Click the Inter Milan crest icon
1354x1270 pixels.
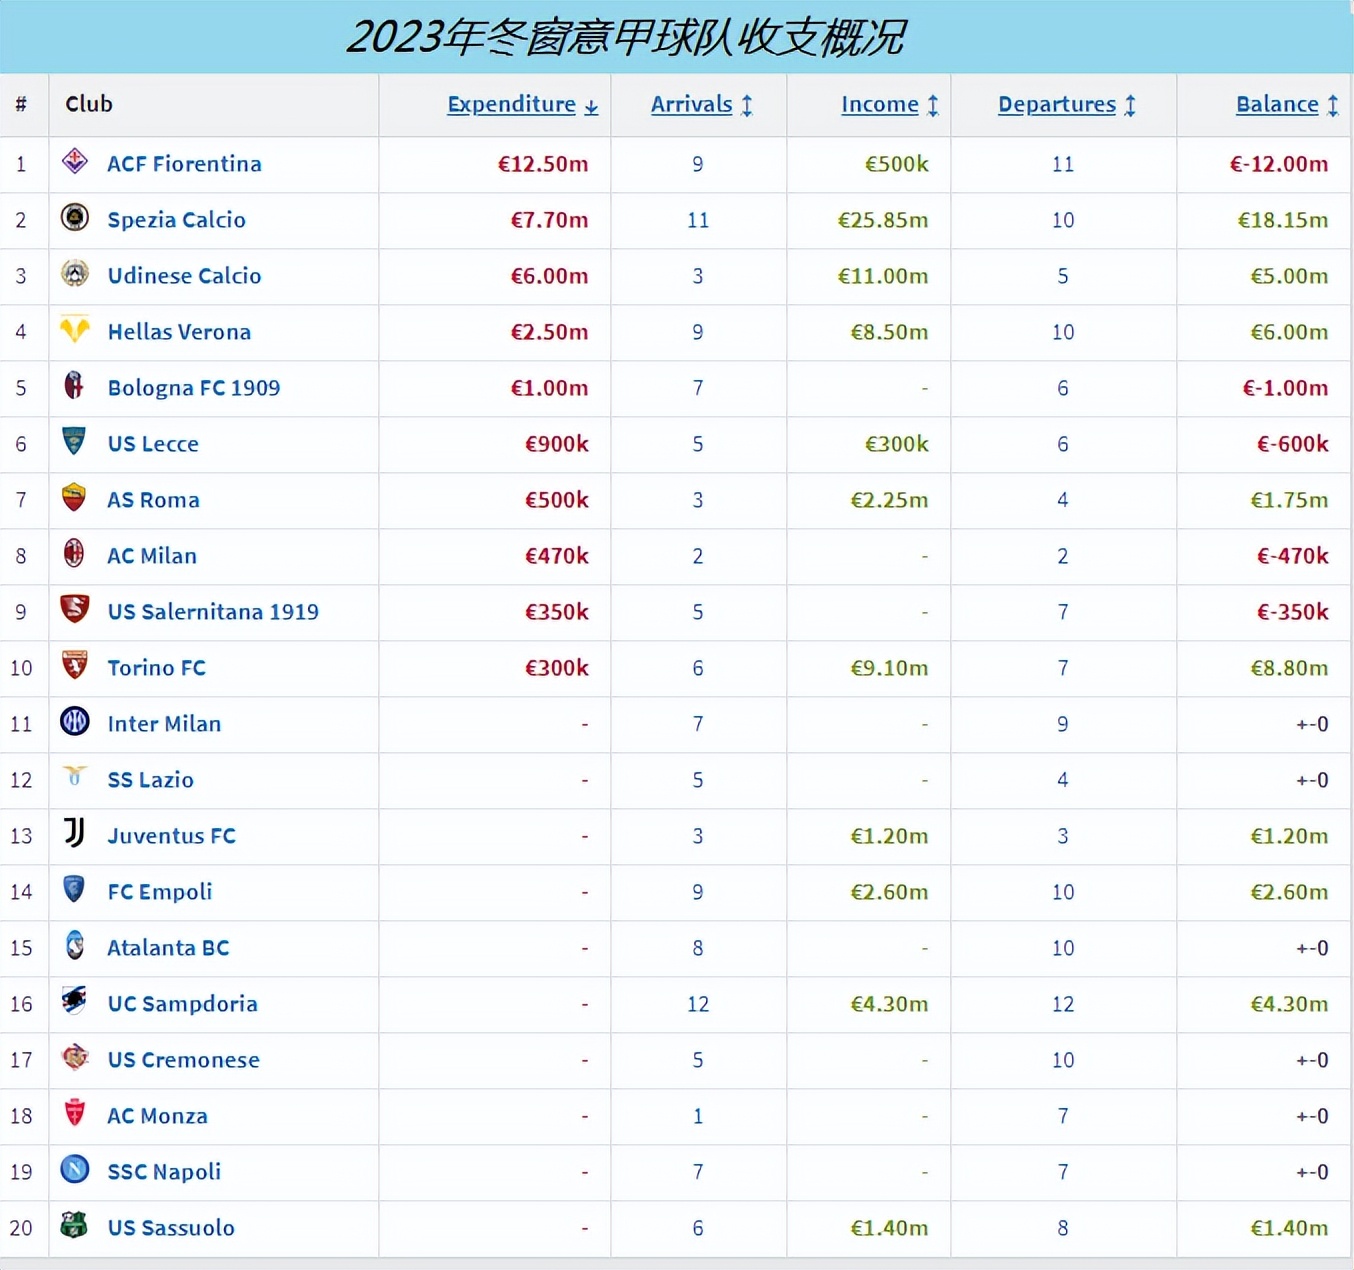[74, 724]
